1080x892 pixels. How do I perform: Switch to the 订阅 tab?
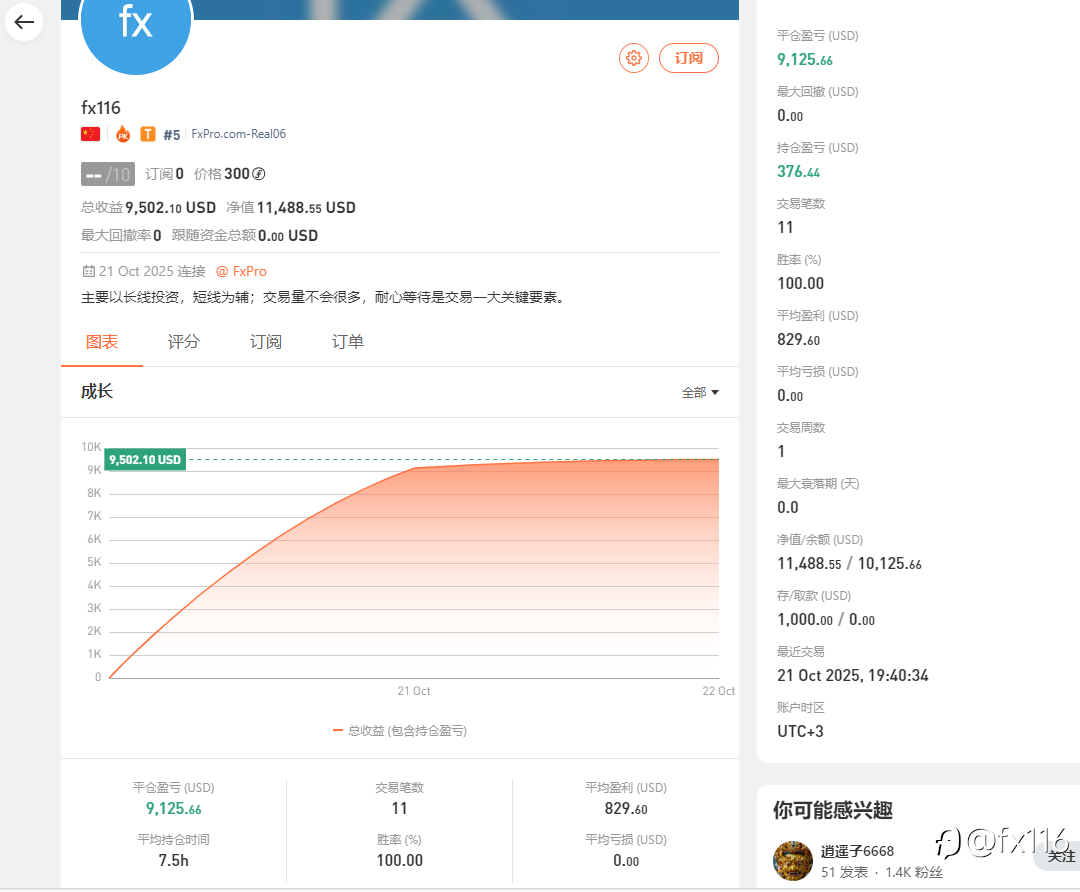(x=265, y=342)
